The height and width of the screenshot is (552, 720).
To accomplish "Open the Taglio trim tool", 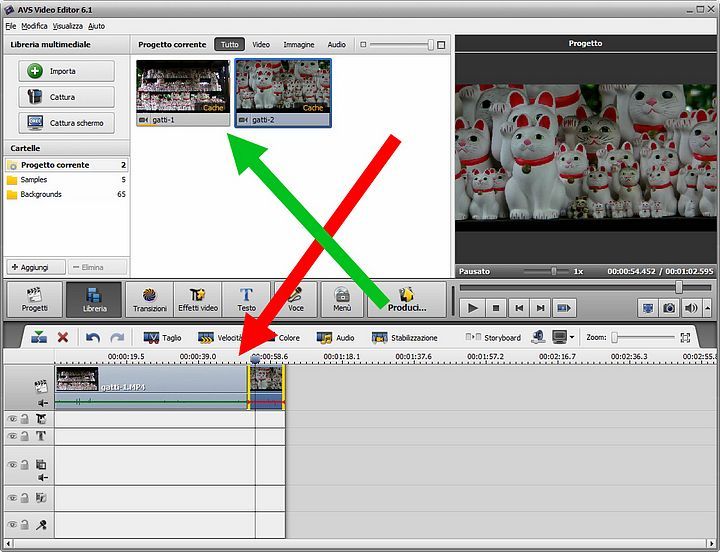I will click(x=162, y=338).
